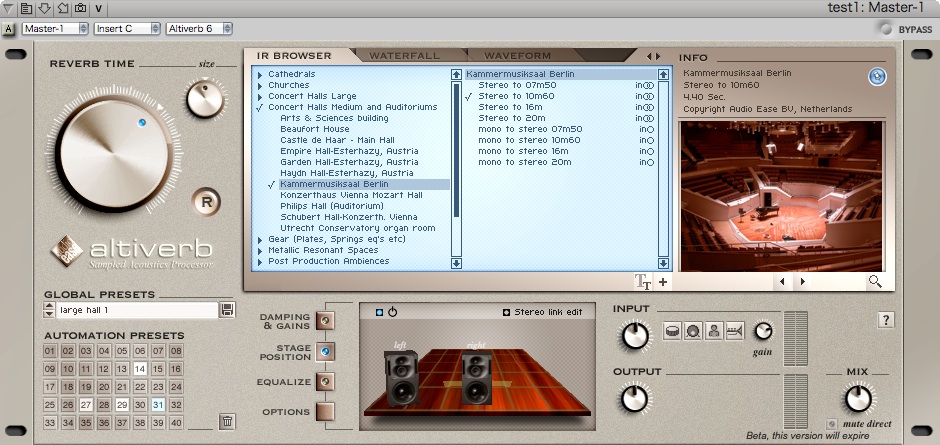Switch to the IR Browser tab
The height and width of the screenshot is (445, 940).
point(294,56)
